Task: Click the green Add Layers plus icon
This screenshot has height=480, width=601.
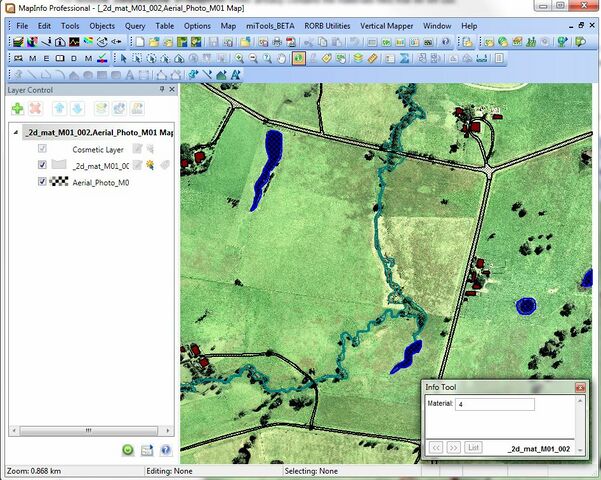Action: click(x=18, y=107)
